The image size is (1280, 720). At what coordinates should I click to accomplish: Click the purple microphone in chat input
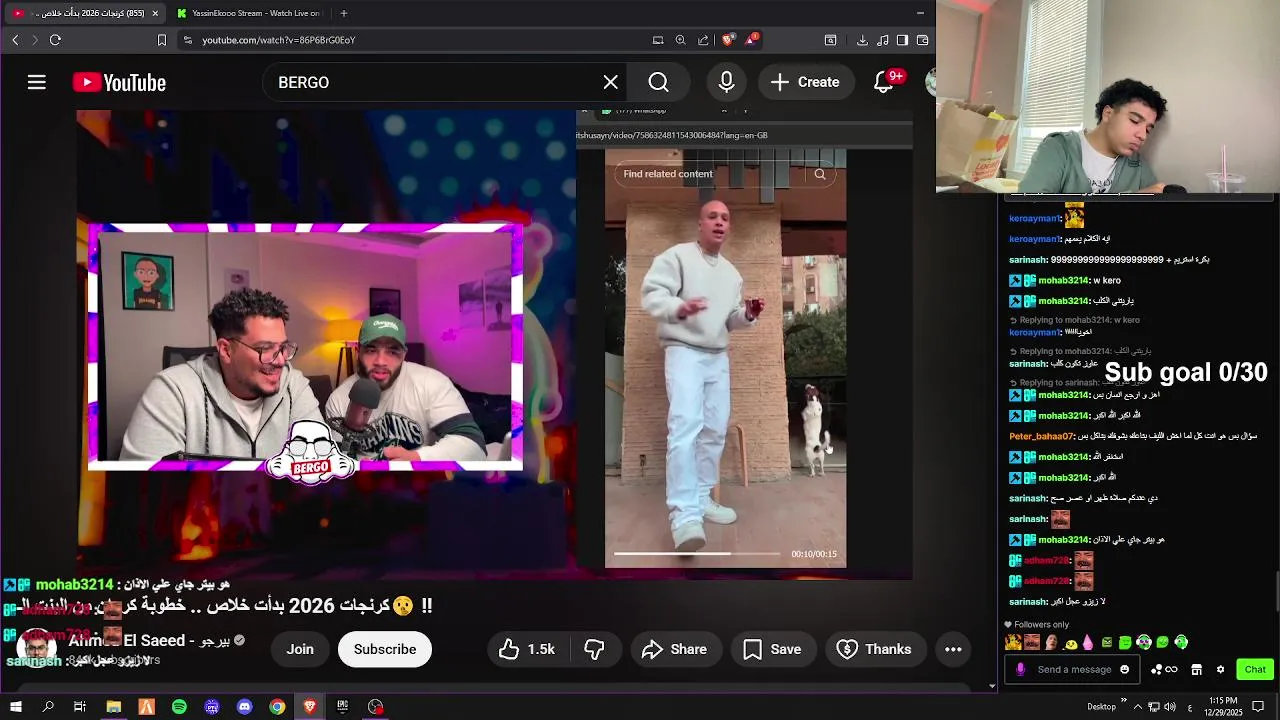(1021, 670)
